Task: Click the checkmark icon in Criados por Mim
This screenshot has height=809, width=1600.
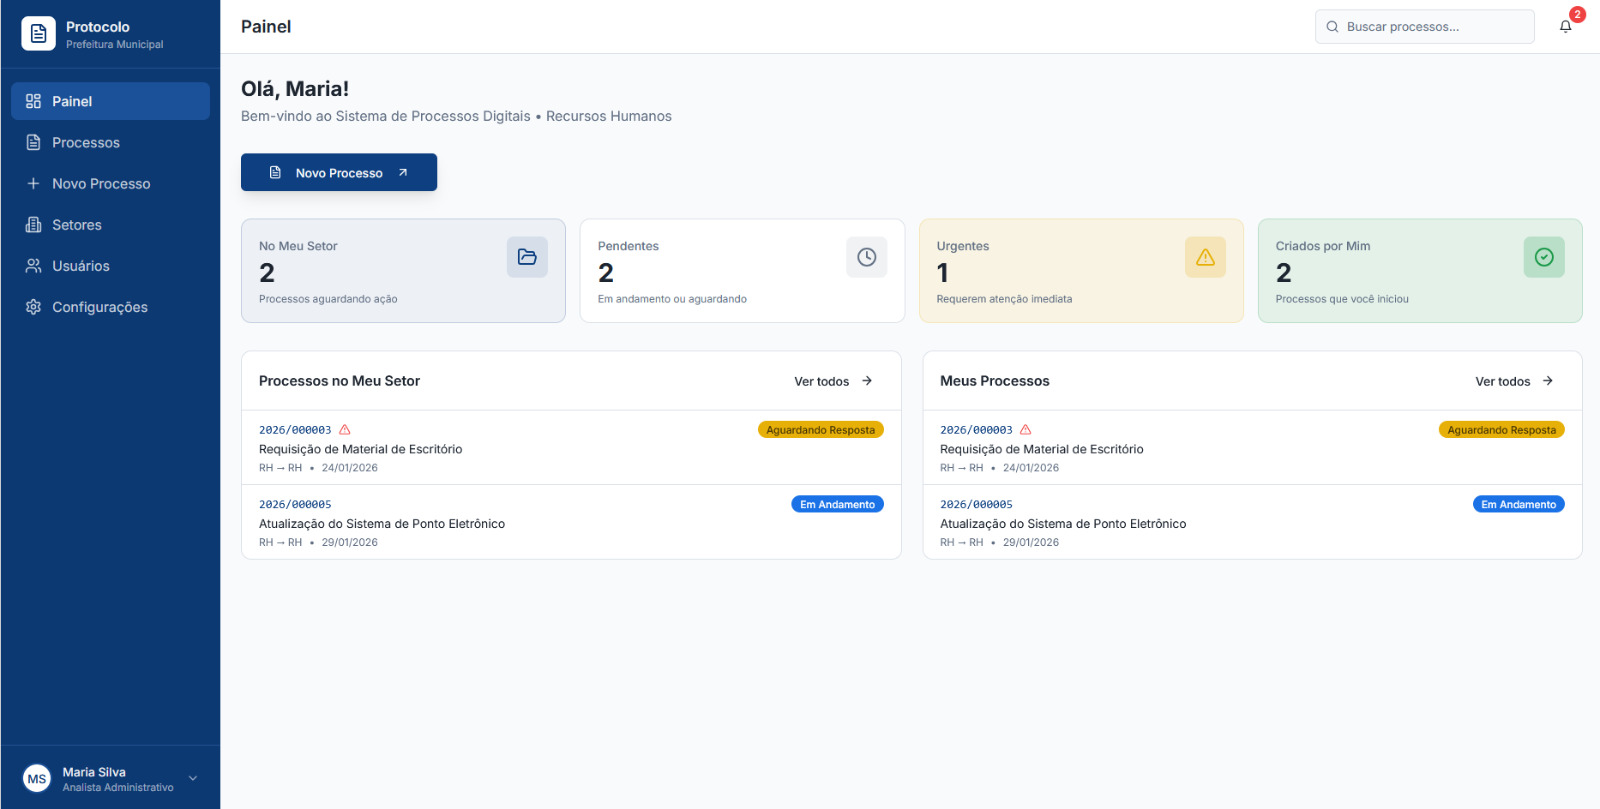Action: [1544, 257]
